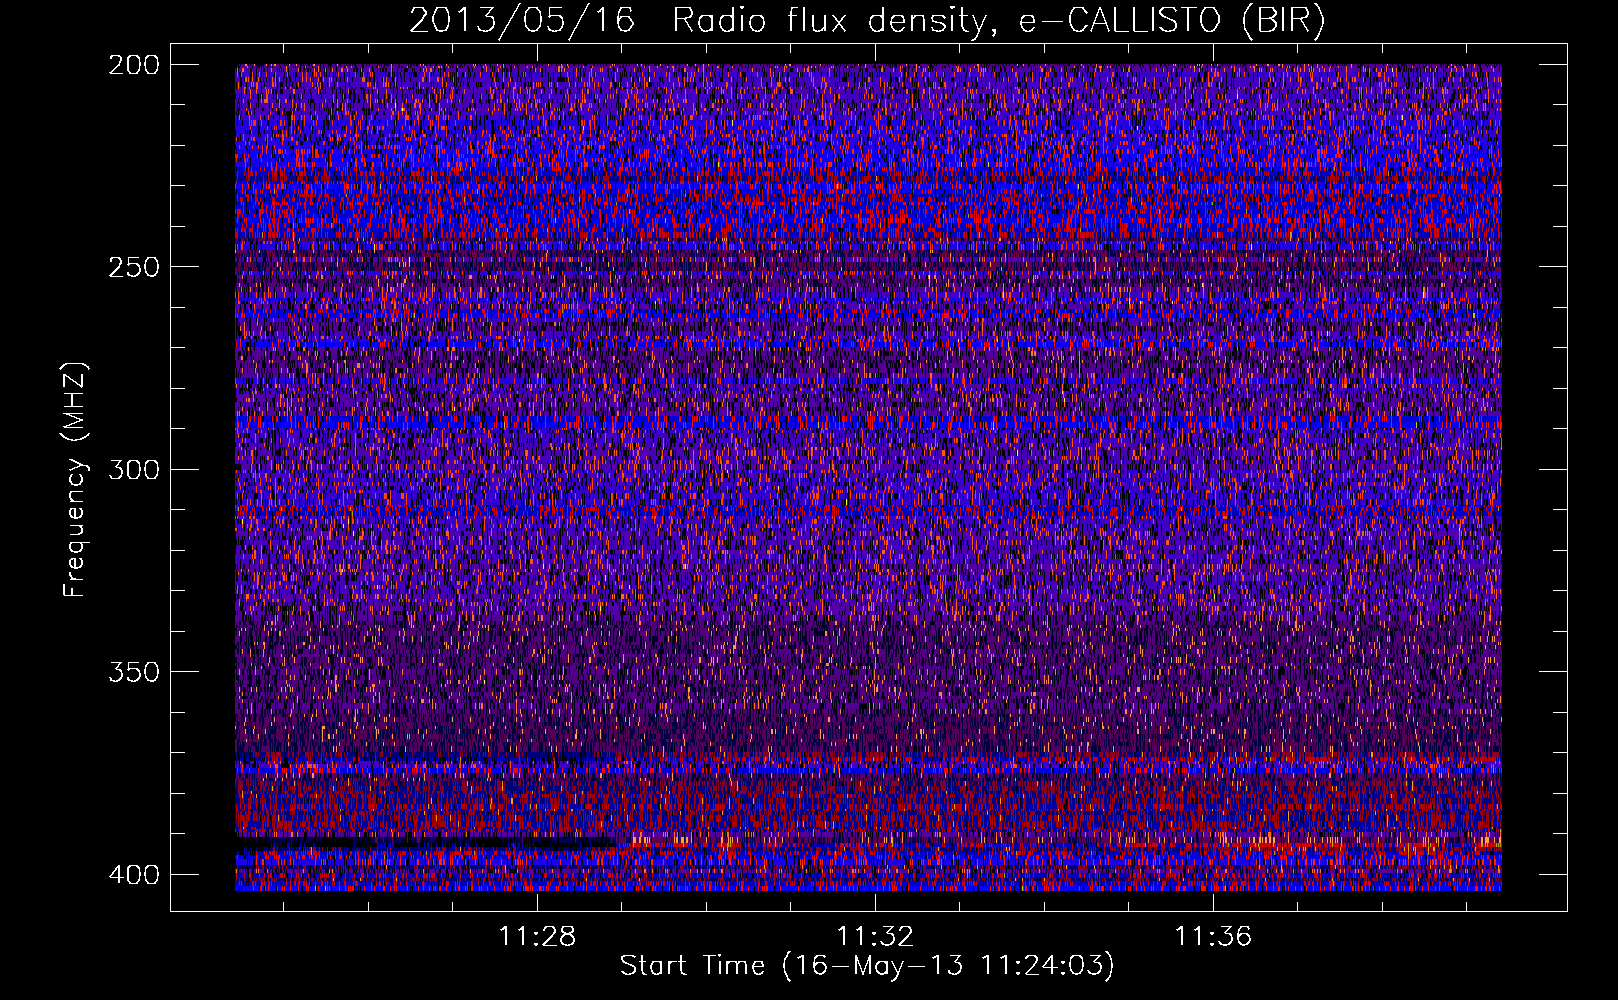
Task: Click the 'Start Time (16-May-13 11:24:03)' label
Action: 867,965
